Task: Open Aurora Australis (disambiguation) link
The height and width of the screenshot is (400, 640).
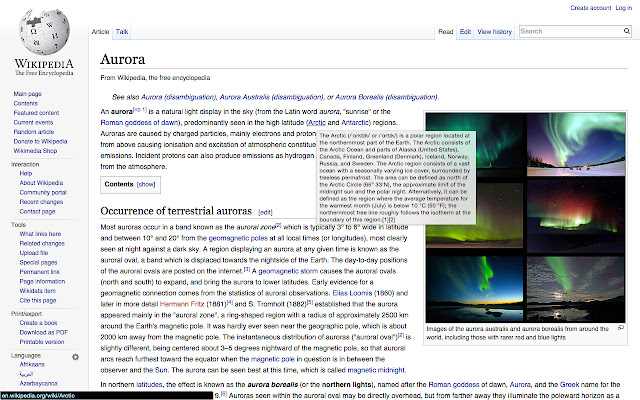Action: point(271,97)
